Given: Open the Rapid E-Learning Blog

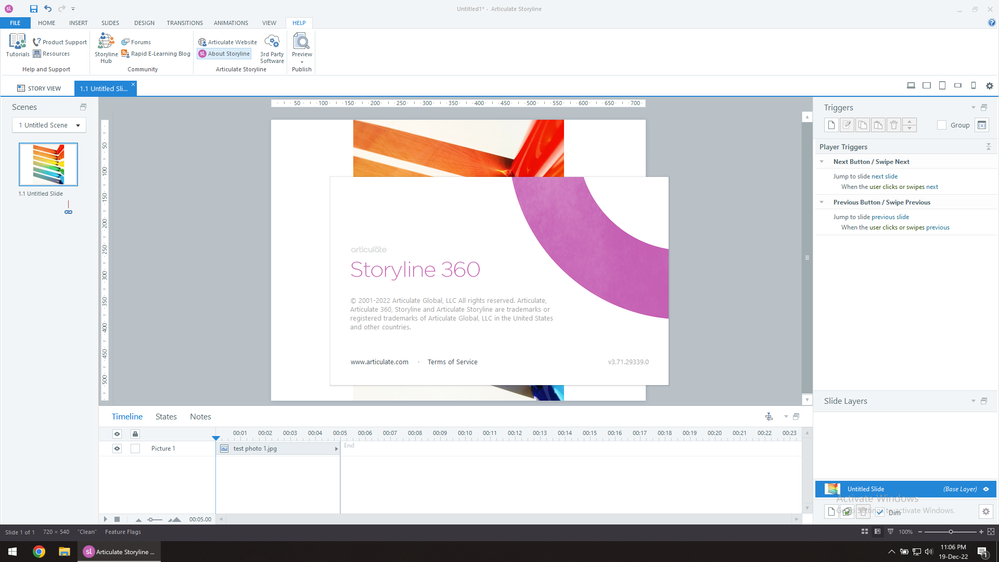Looking at the screenshot, I should (155, 54).
